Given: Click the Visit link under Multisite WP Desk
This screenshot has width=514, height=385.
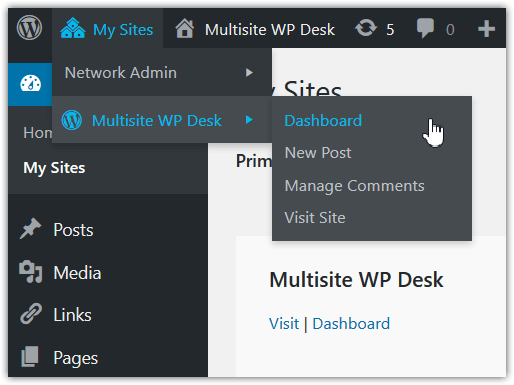Looking at the screenshot, I should click(x=284, y=324).
